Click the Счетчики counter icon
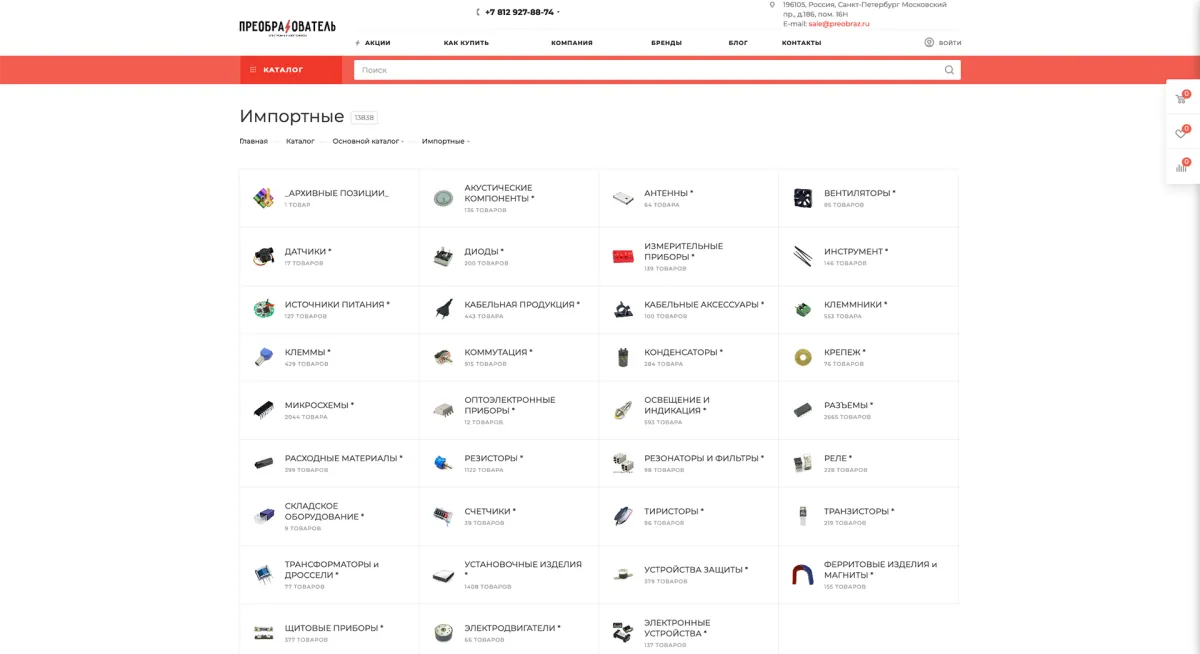 point(443,516)
